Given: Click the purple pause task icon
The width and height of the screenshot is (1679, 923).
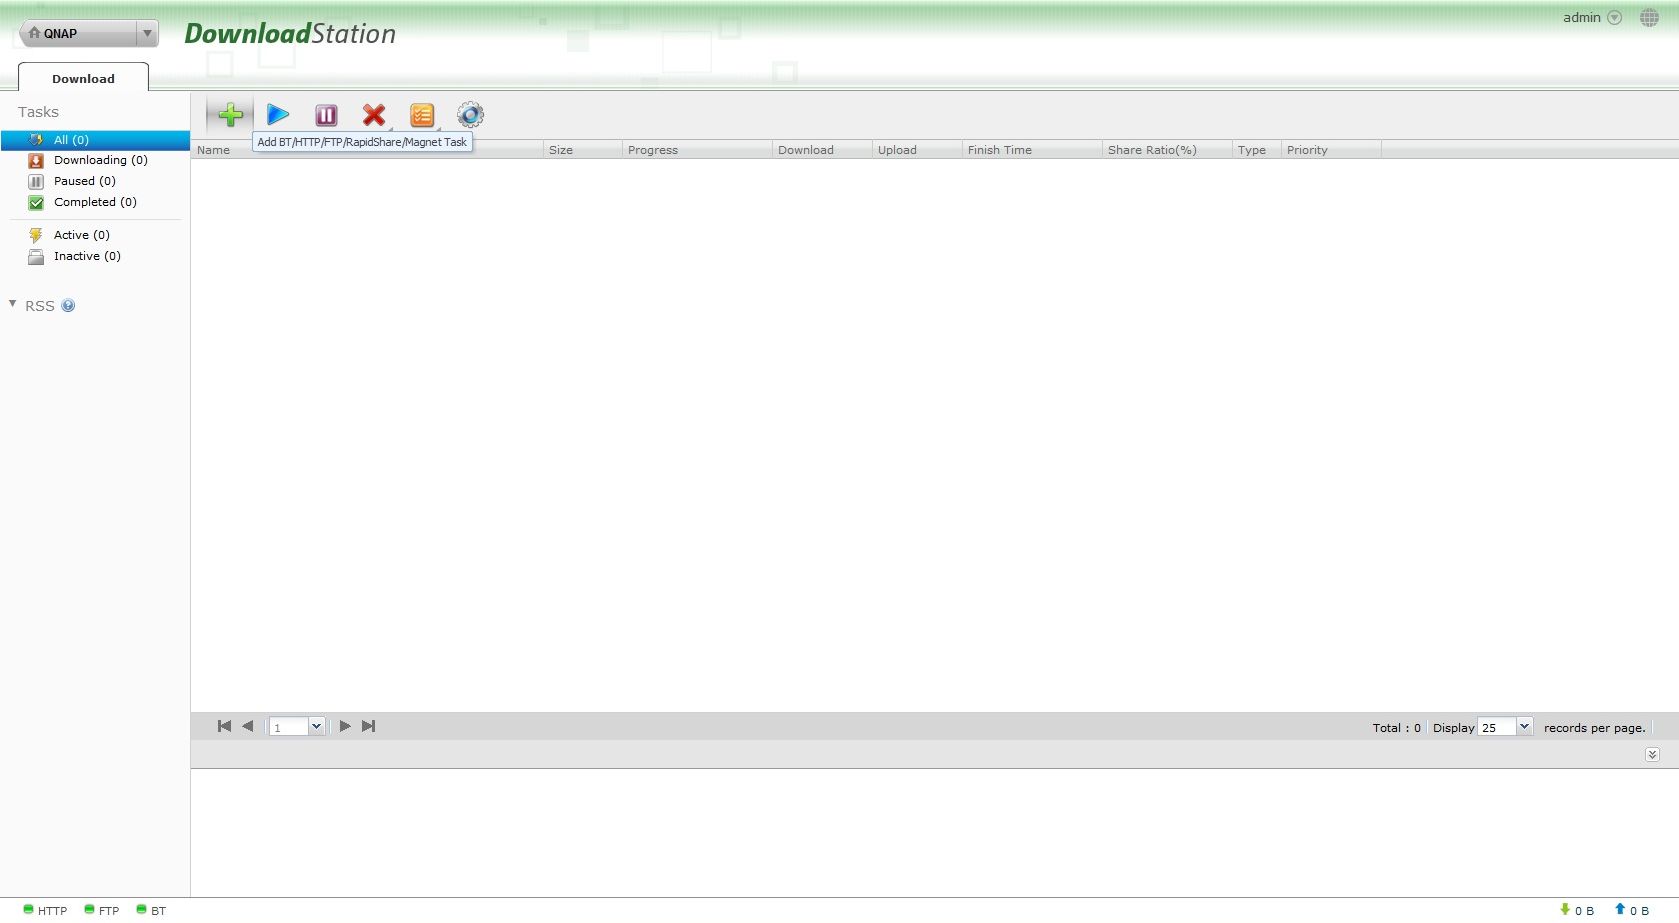Looking at the screenshot, I should pyautogui.click(x=326, y=115).
